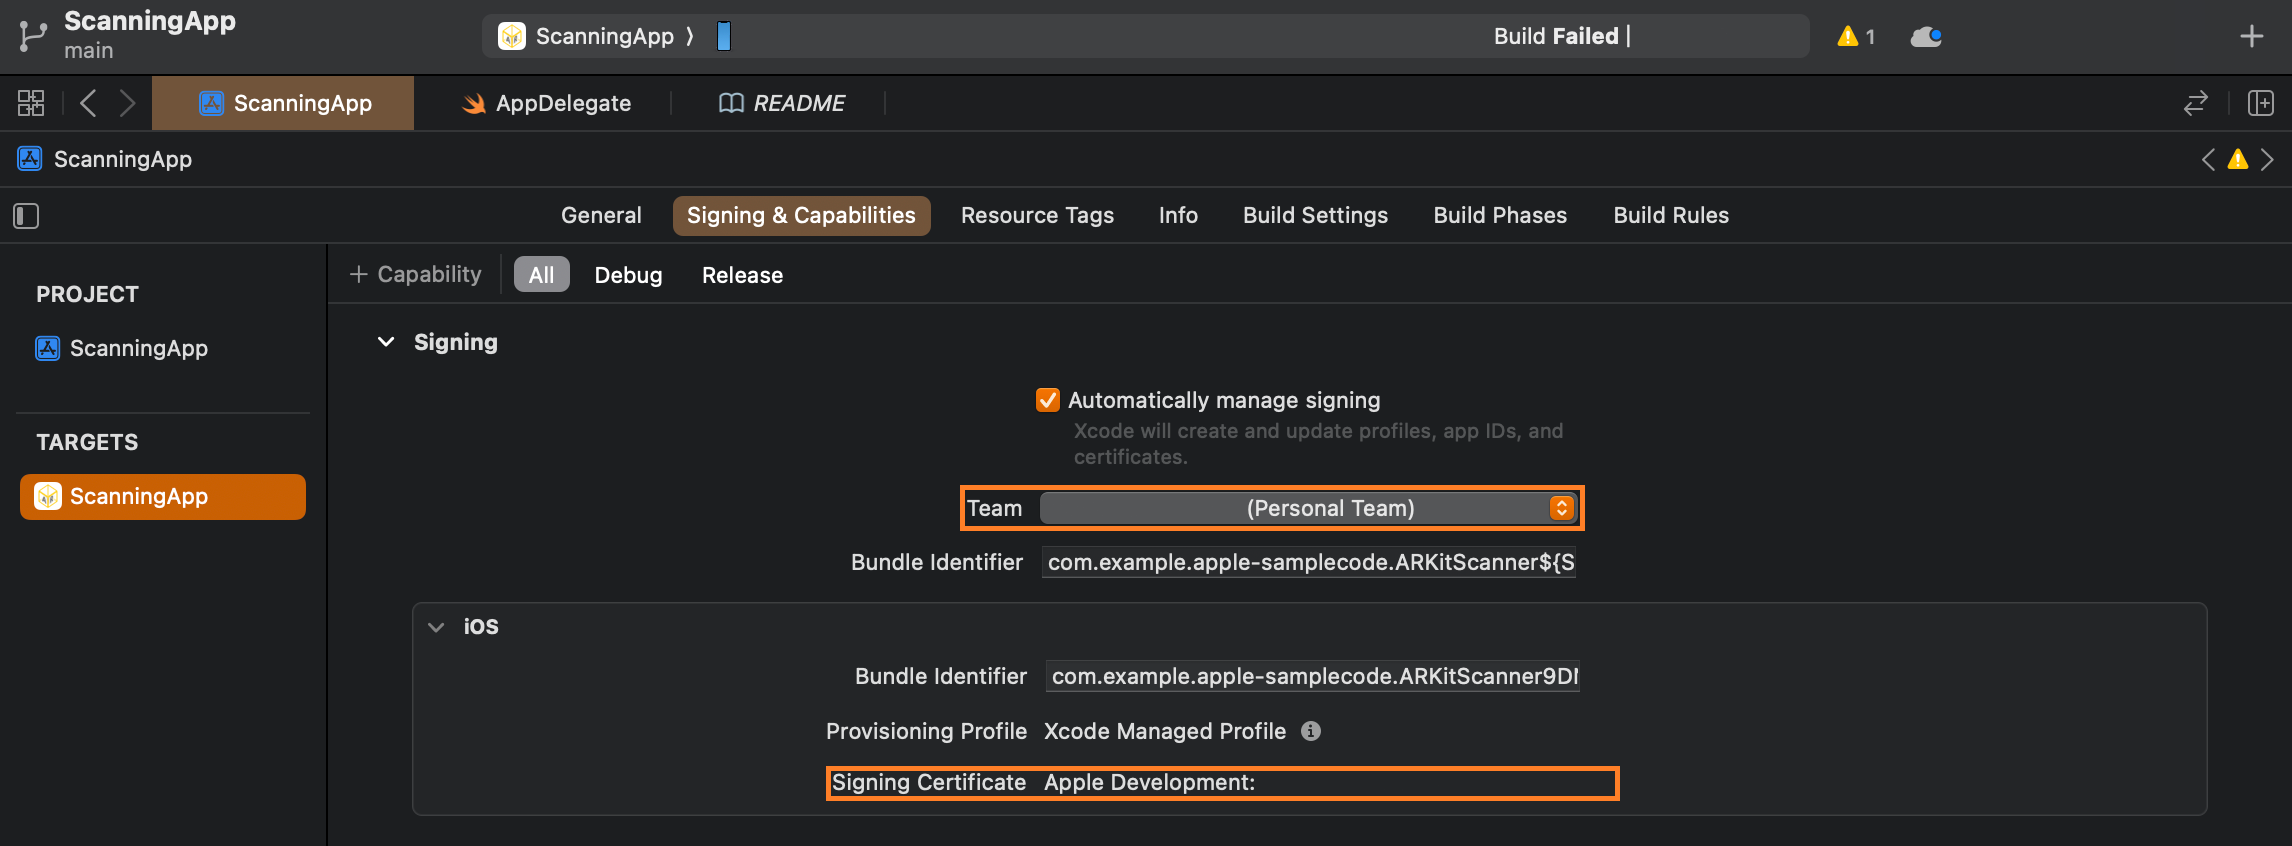Select the Release configuration filter
The width and height of the screenshot is (2292, 846).
(742, 275)
